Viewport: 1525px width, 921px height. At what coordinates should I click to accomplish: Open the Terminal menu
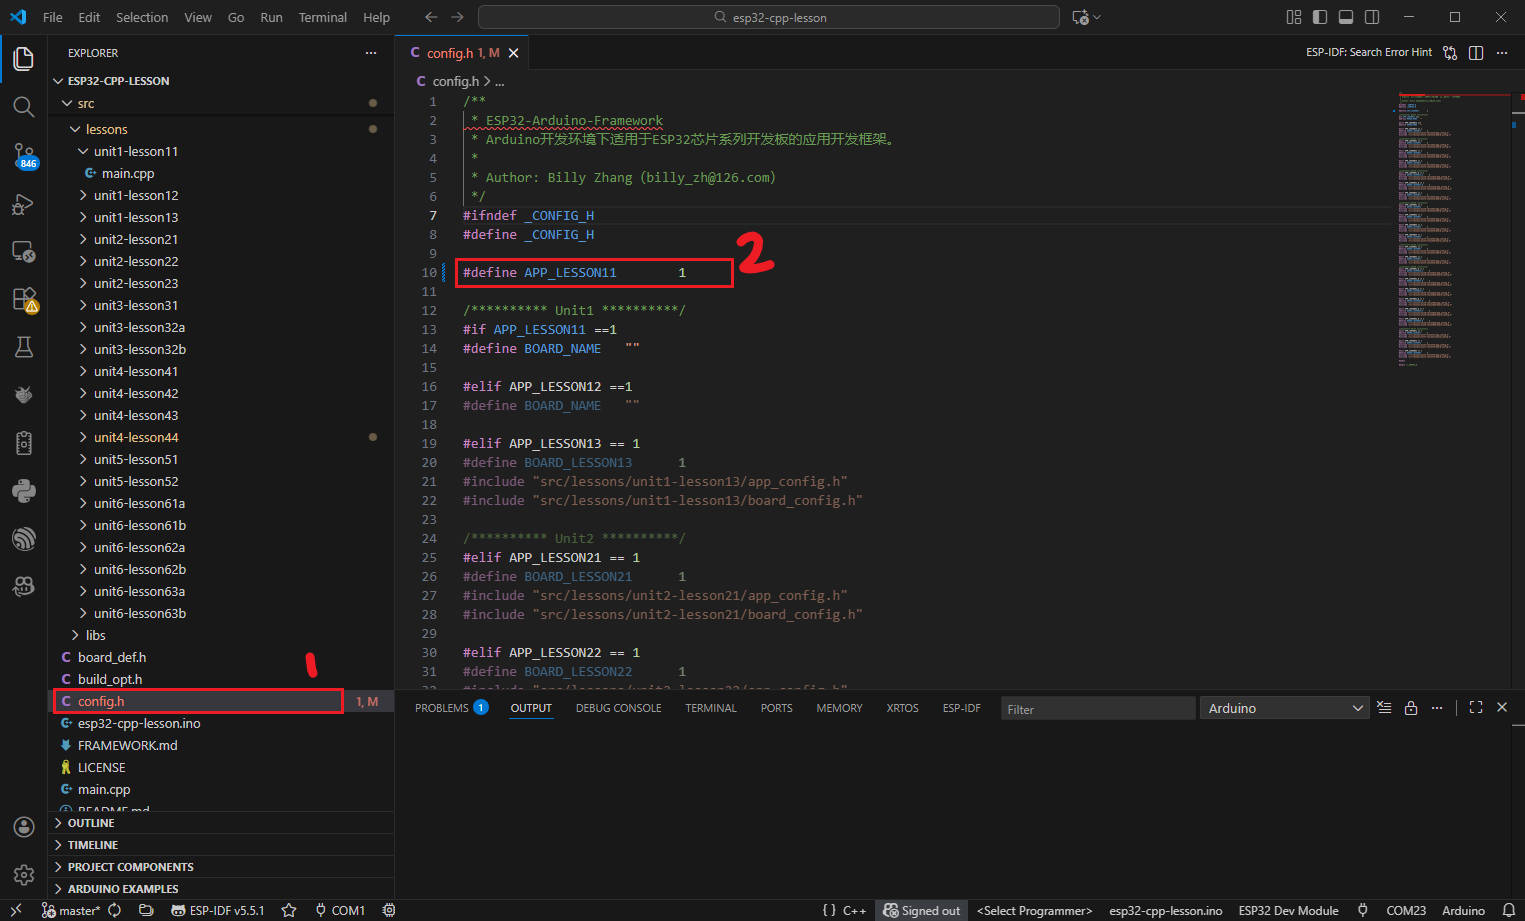coord(322,17)
